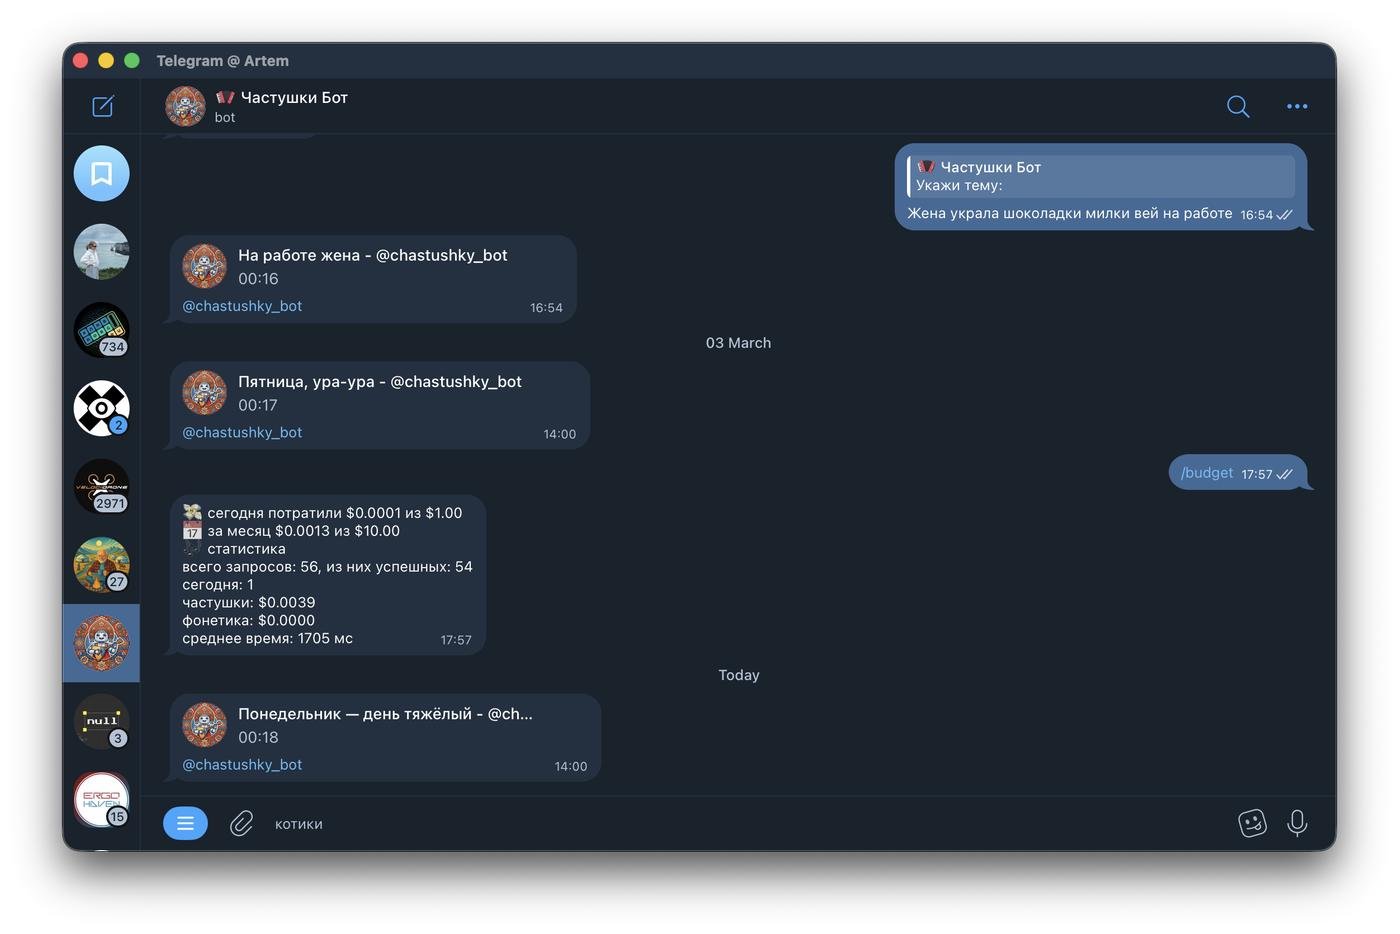Image resolution: width=1400 pixels, height=934 pixels.
Task: Click the Частушки Бот chat header title
Action: pyautogui.click(x=293, y=98)
